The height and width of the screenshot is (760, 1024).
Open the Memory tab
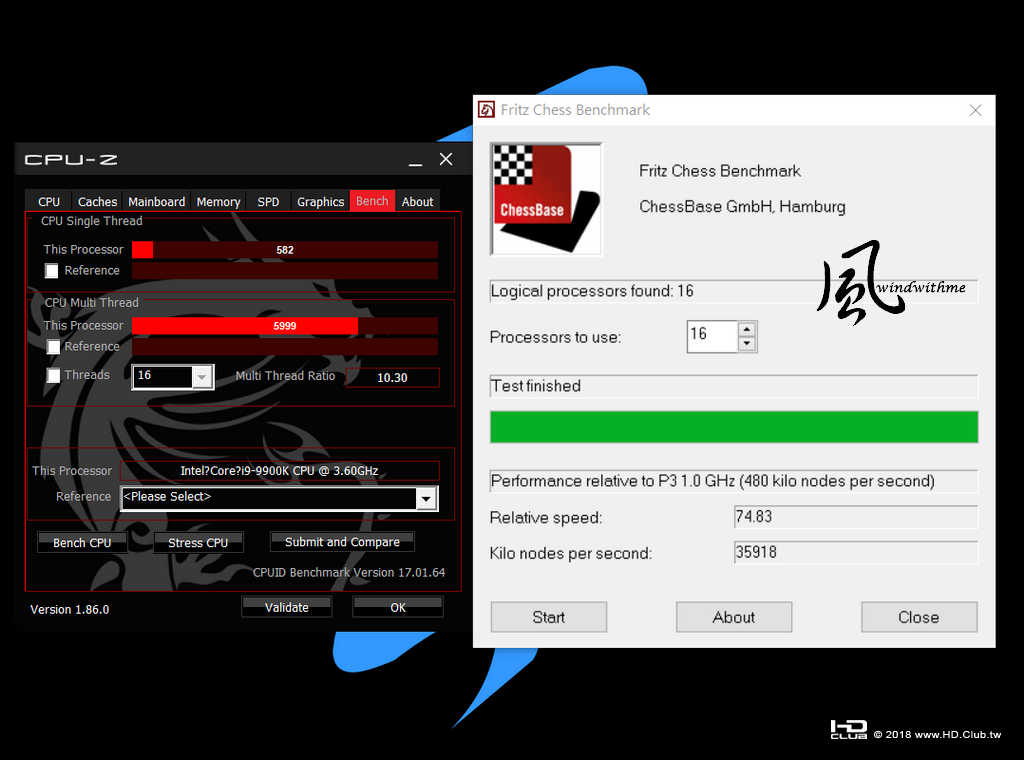[218, 202]
